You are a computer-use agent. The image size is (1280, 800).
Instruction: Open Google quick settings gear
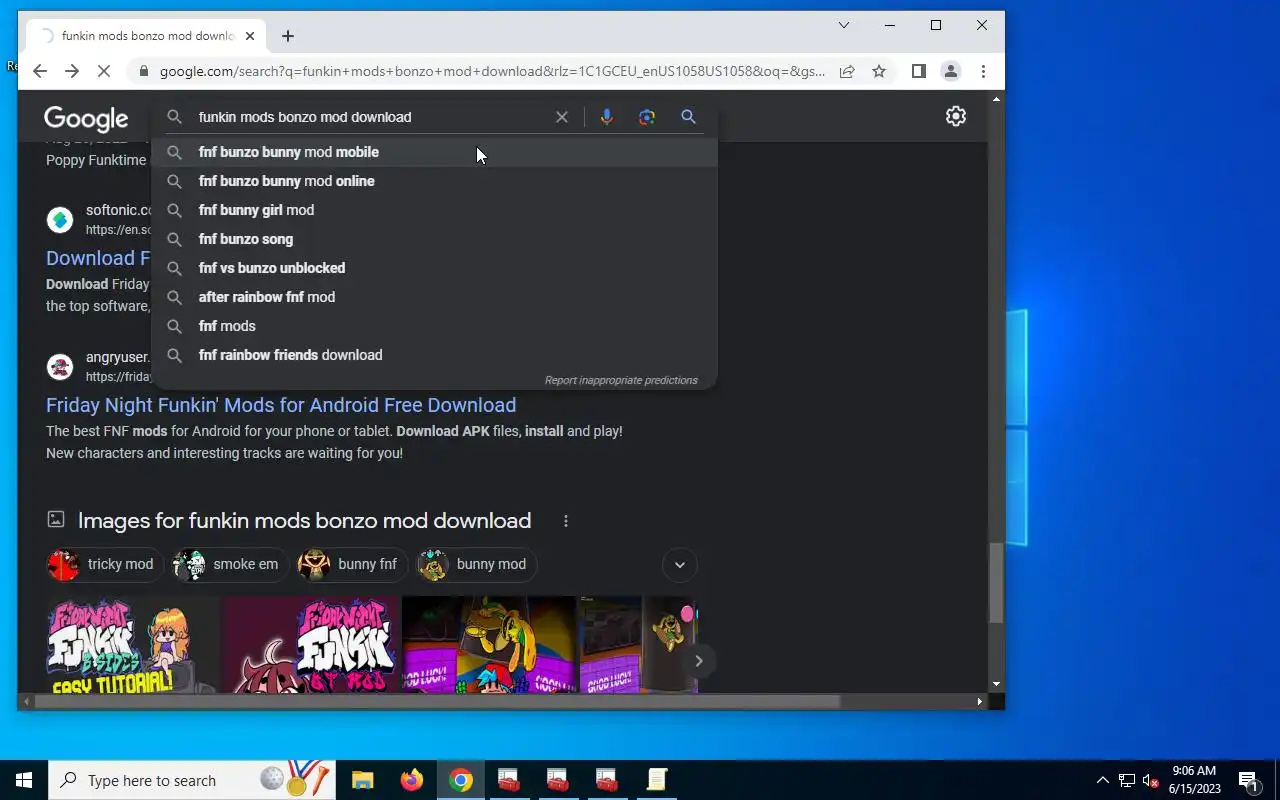point(956,116)
